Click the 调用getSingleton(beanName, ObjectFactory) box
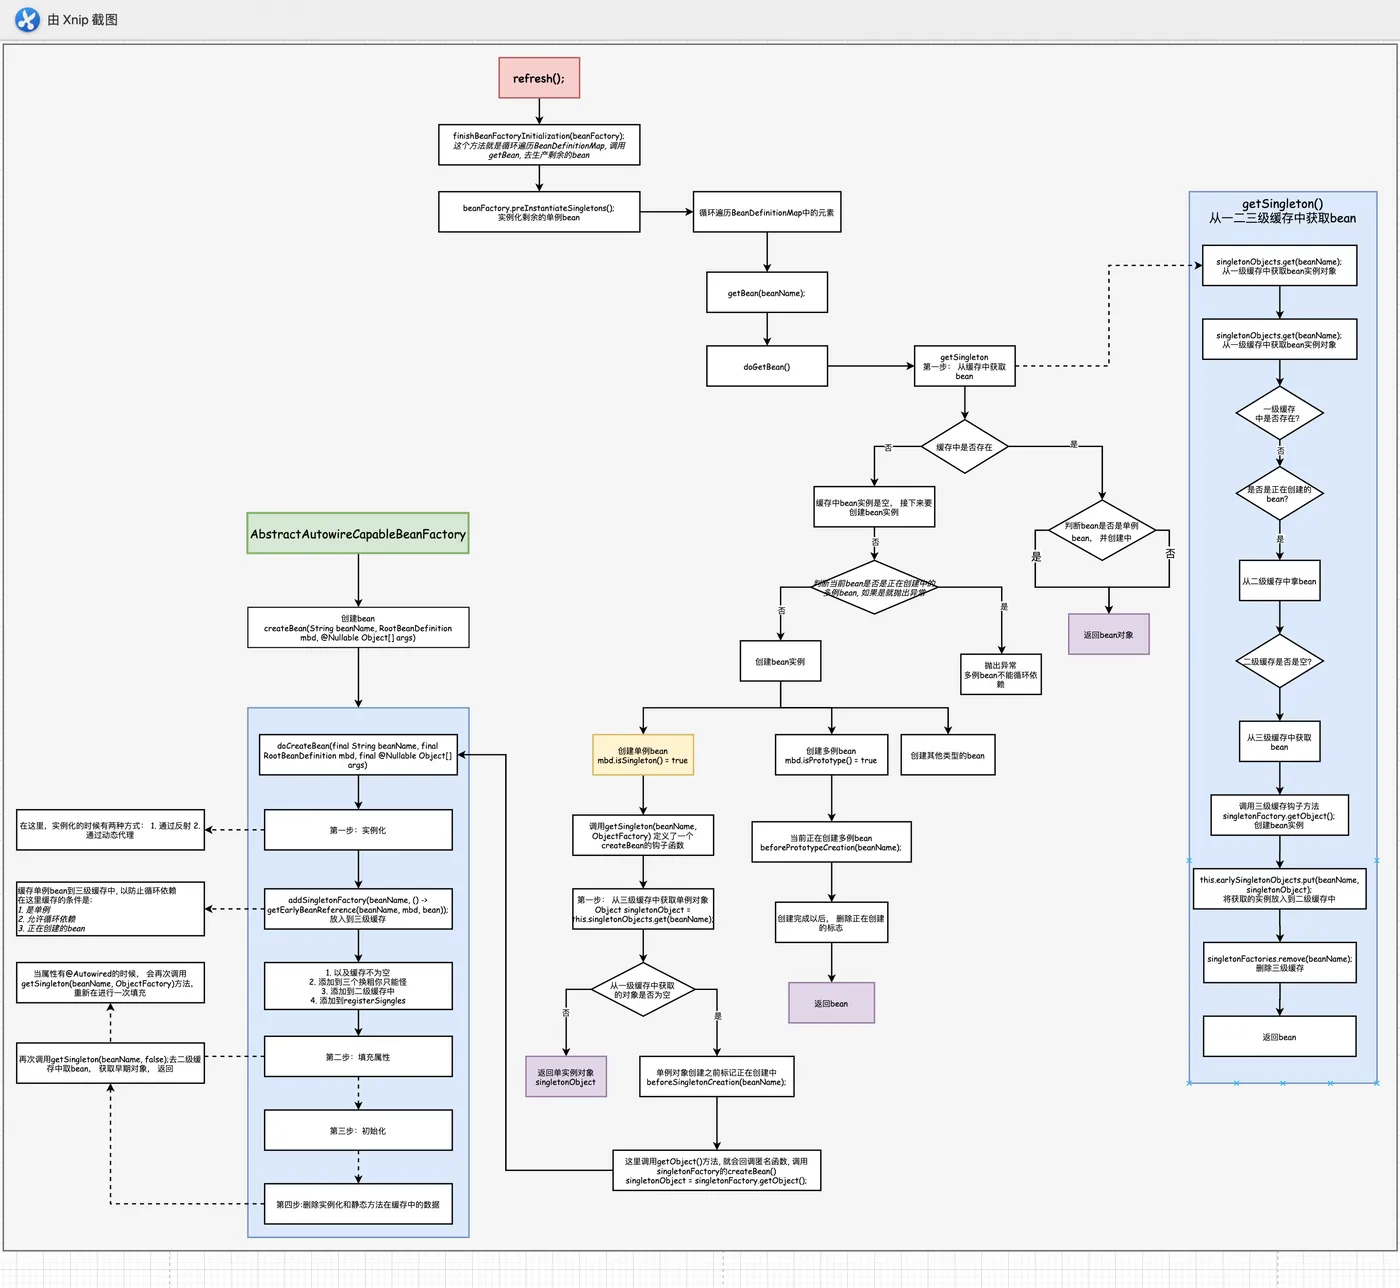 tap(643, 835)
